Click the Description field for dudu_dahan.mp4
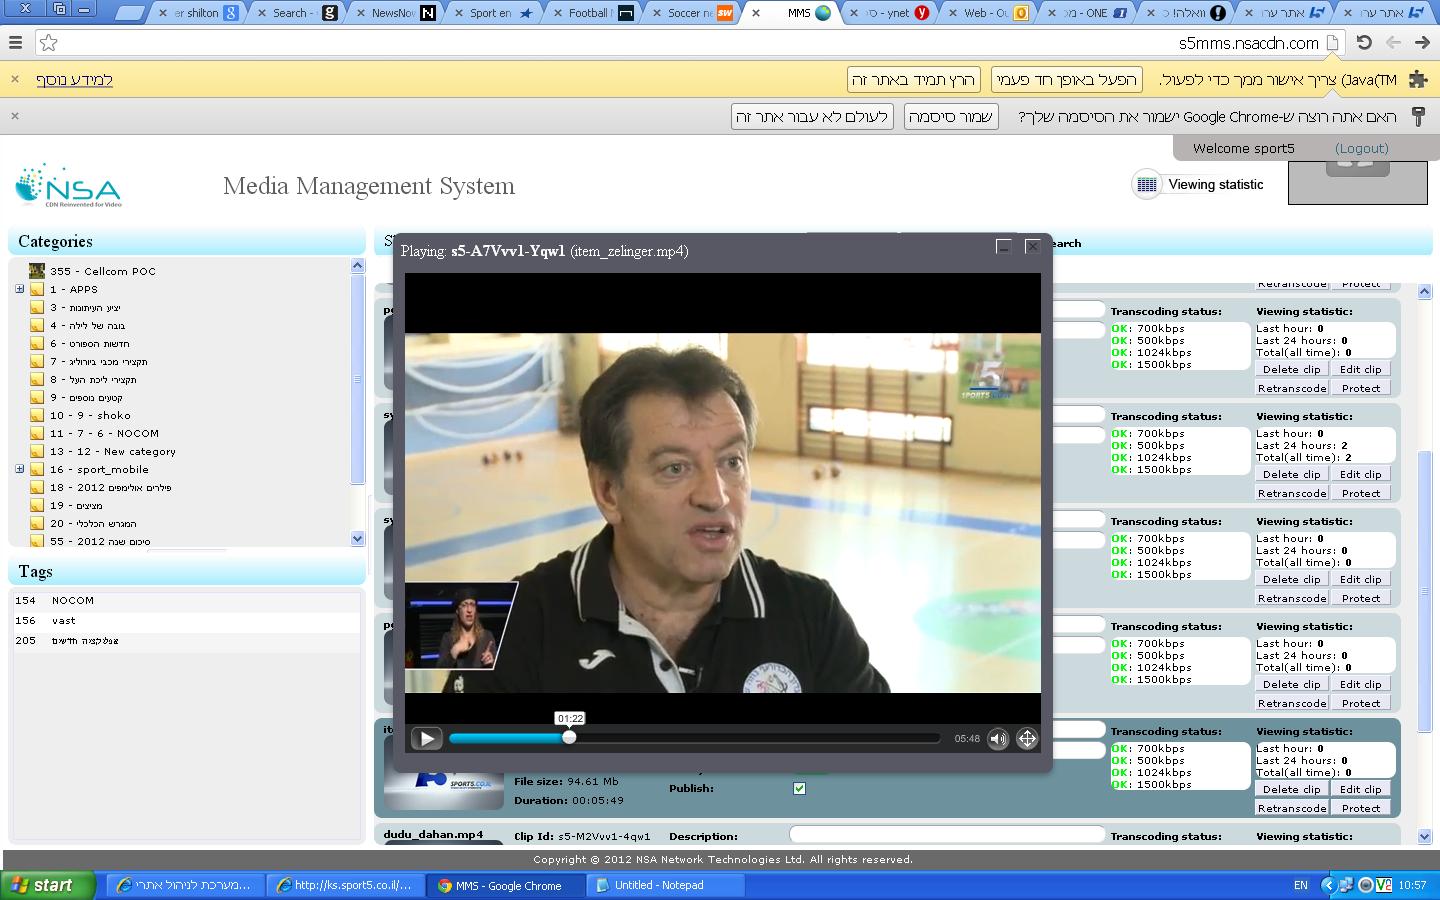 tap(947, 835)
